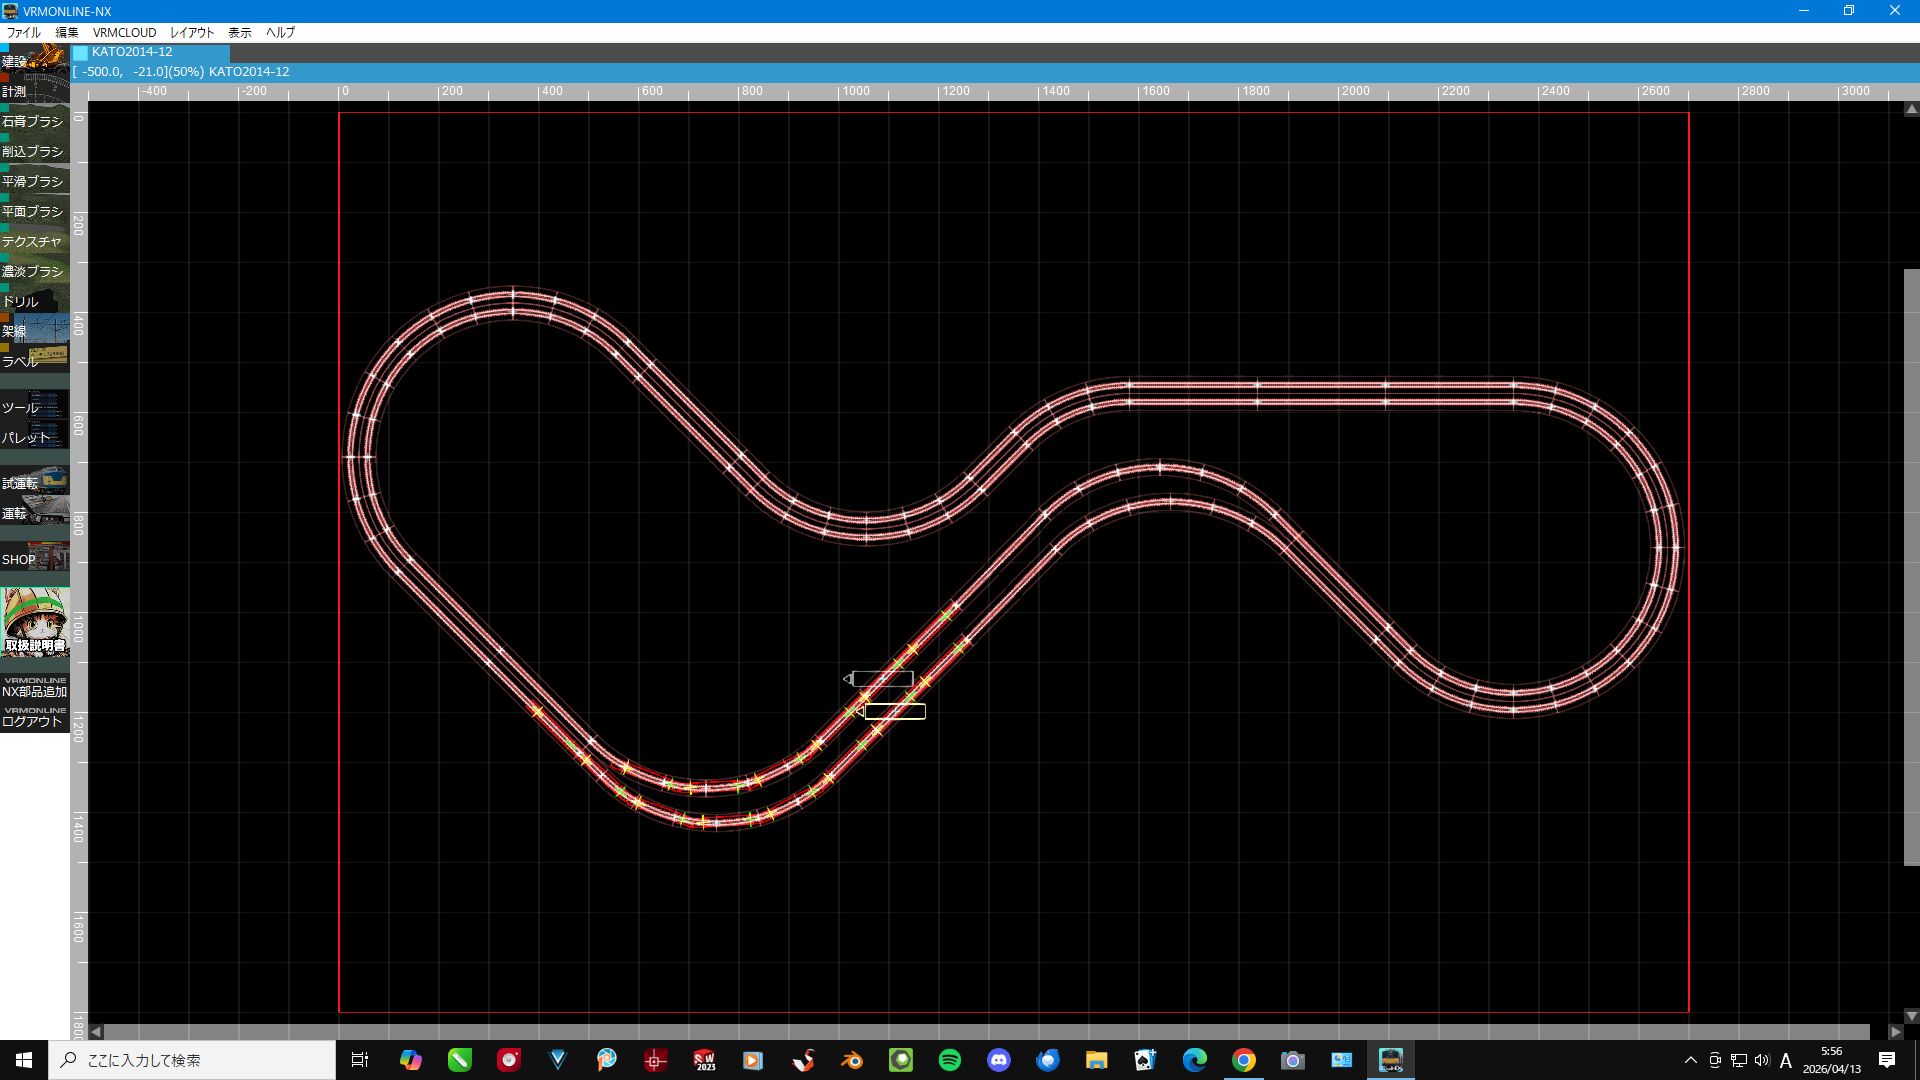Toggle the IME input mode indicator

pos(1786,1060)
